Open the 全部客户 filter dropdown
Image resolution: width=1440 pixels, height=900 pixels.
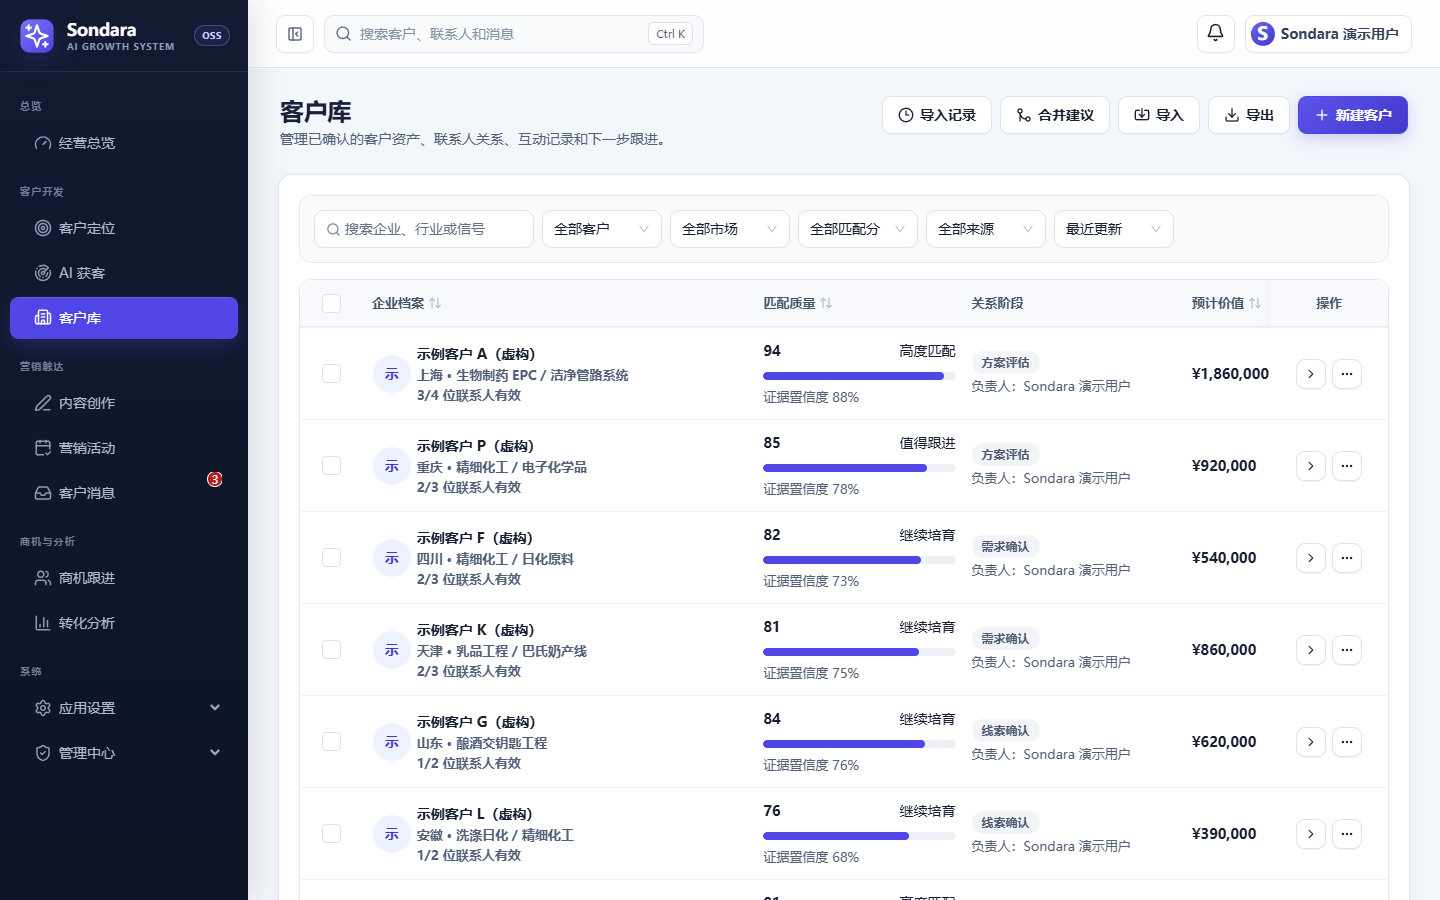click(602, 229)
